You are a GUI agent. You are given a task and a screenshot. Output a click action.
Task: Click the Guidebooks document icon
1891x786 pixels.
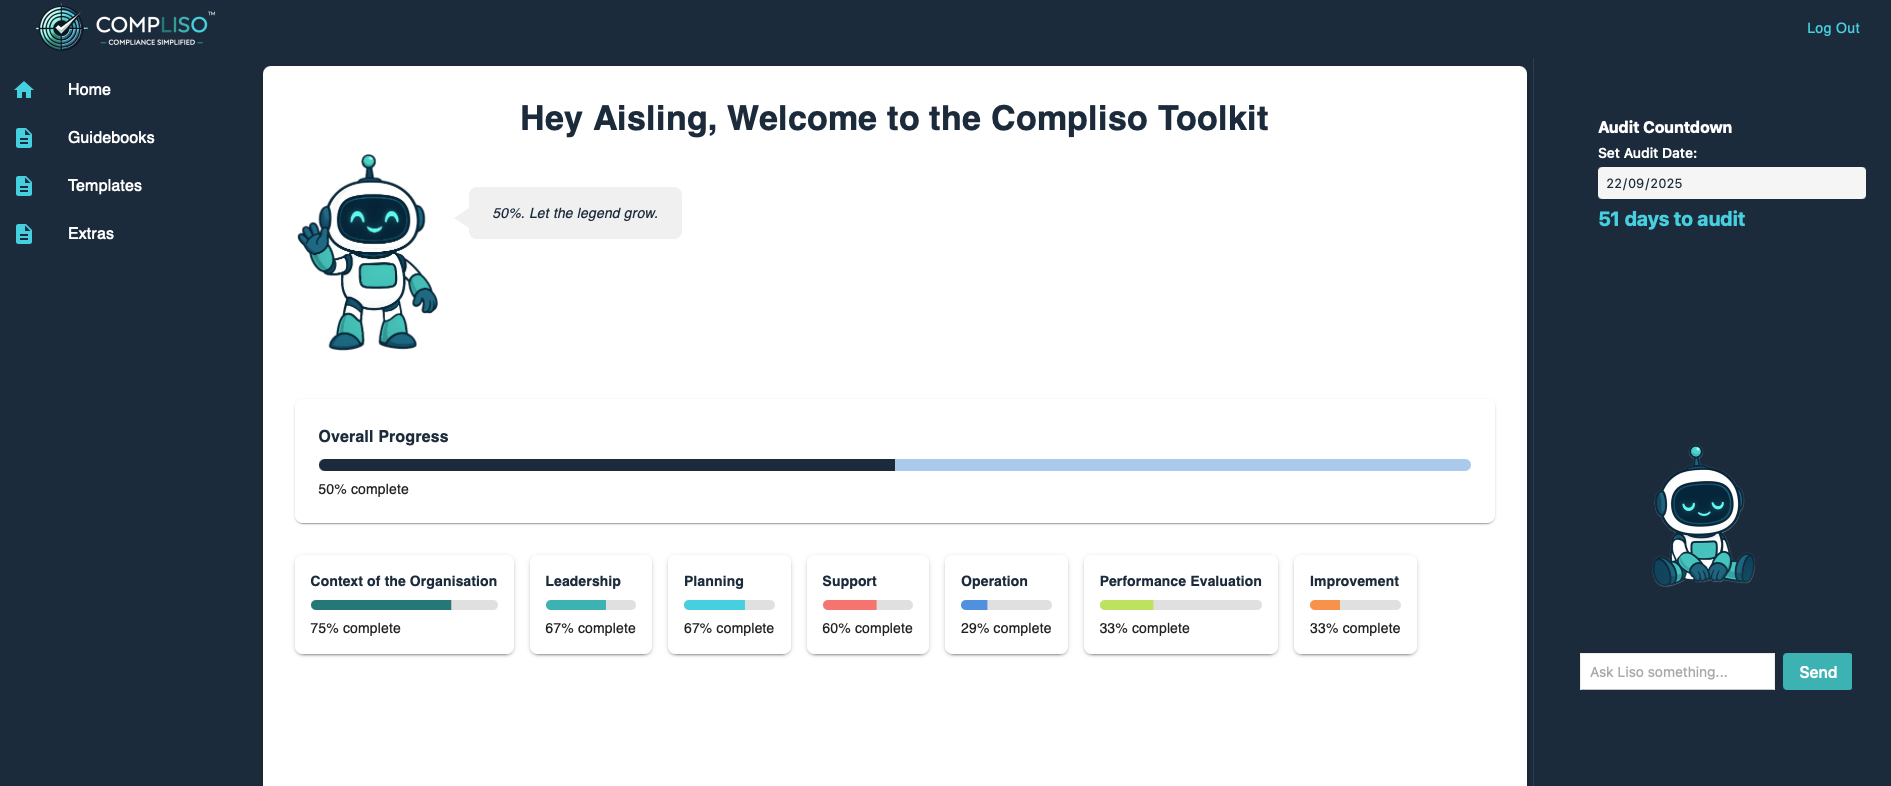click(x=24, y=138)
